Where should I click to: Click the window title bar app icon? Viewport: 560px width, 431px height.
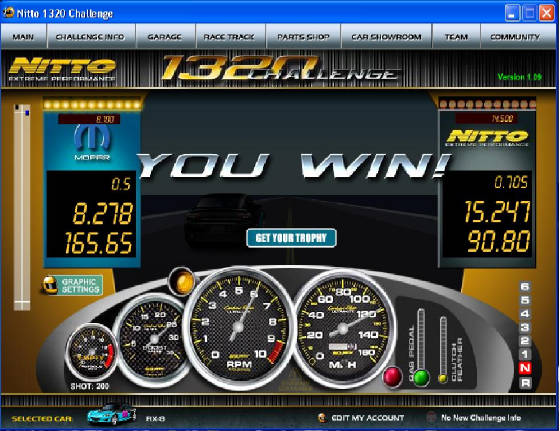pos(9,13)
